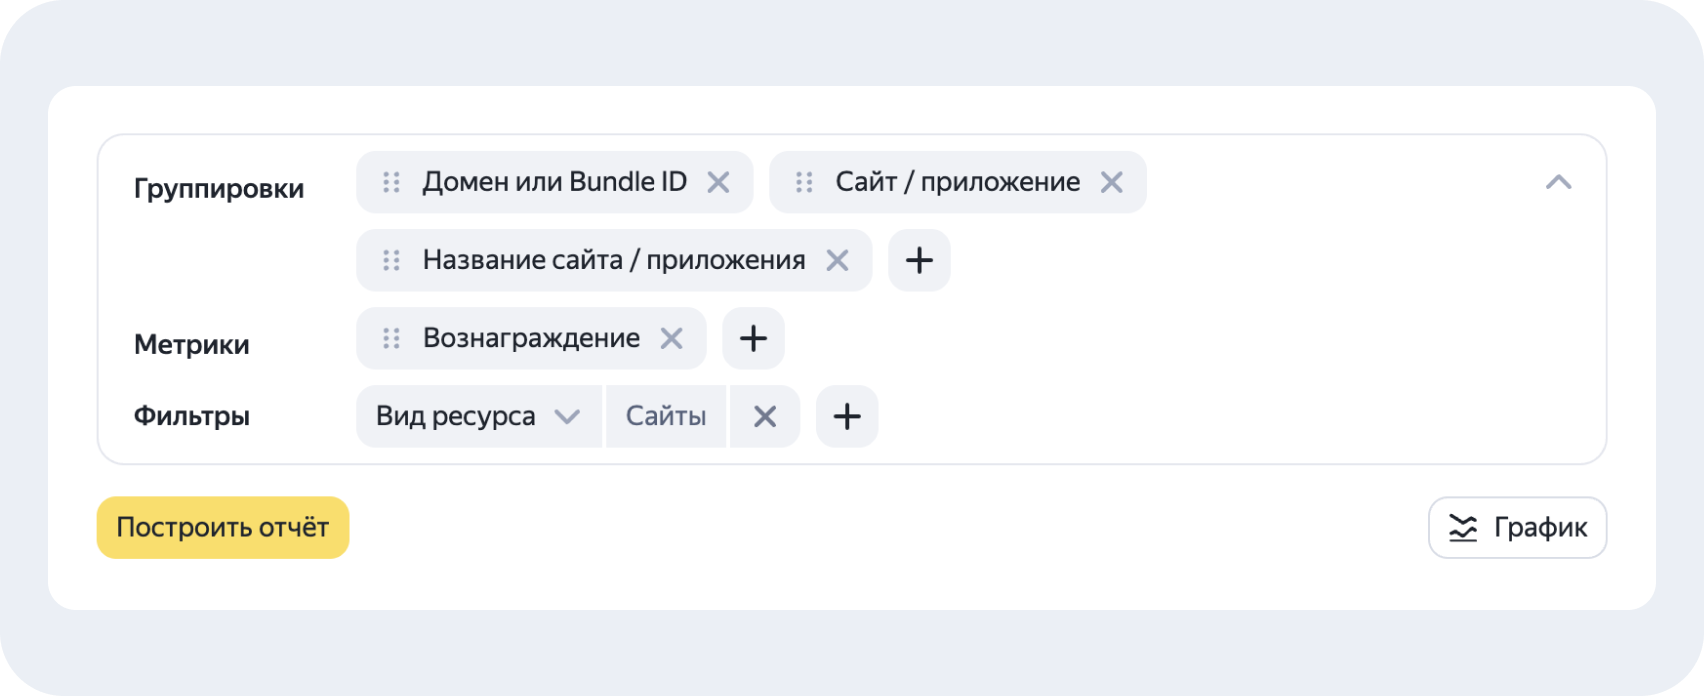Select the 'Сайт / приложение' chip label

[958, 182]
